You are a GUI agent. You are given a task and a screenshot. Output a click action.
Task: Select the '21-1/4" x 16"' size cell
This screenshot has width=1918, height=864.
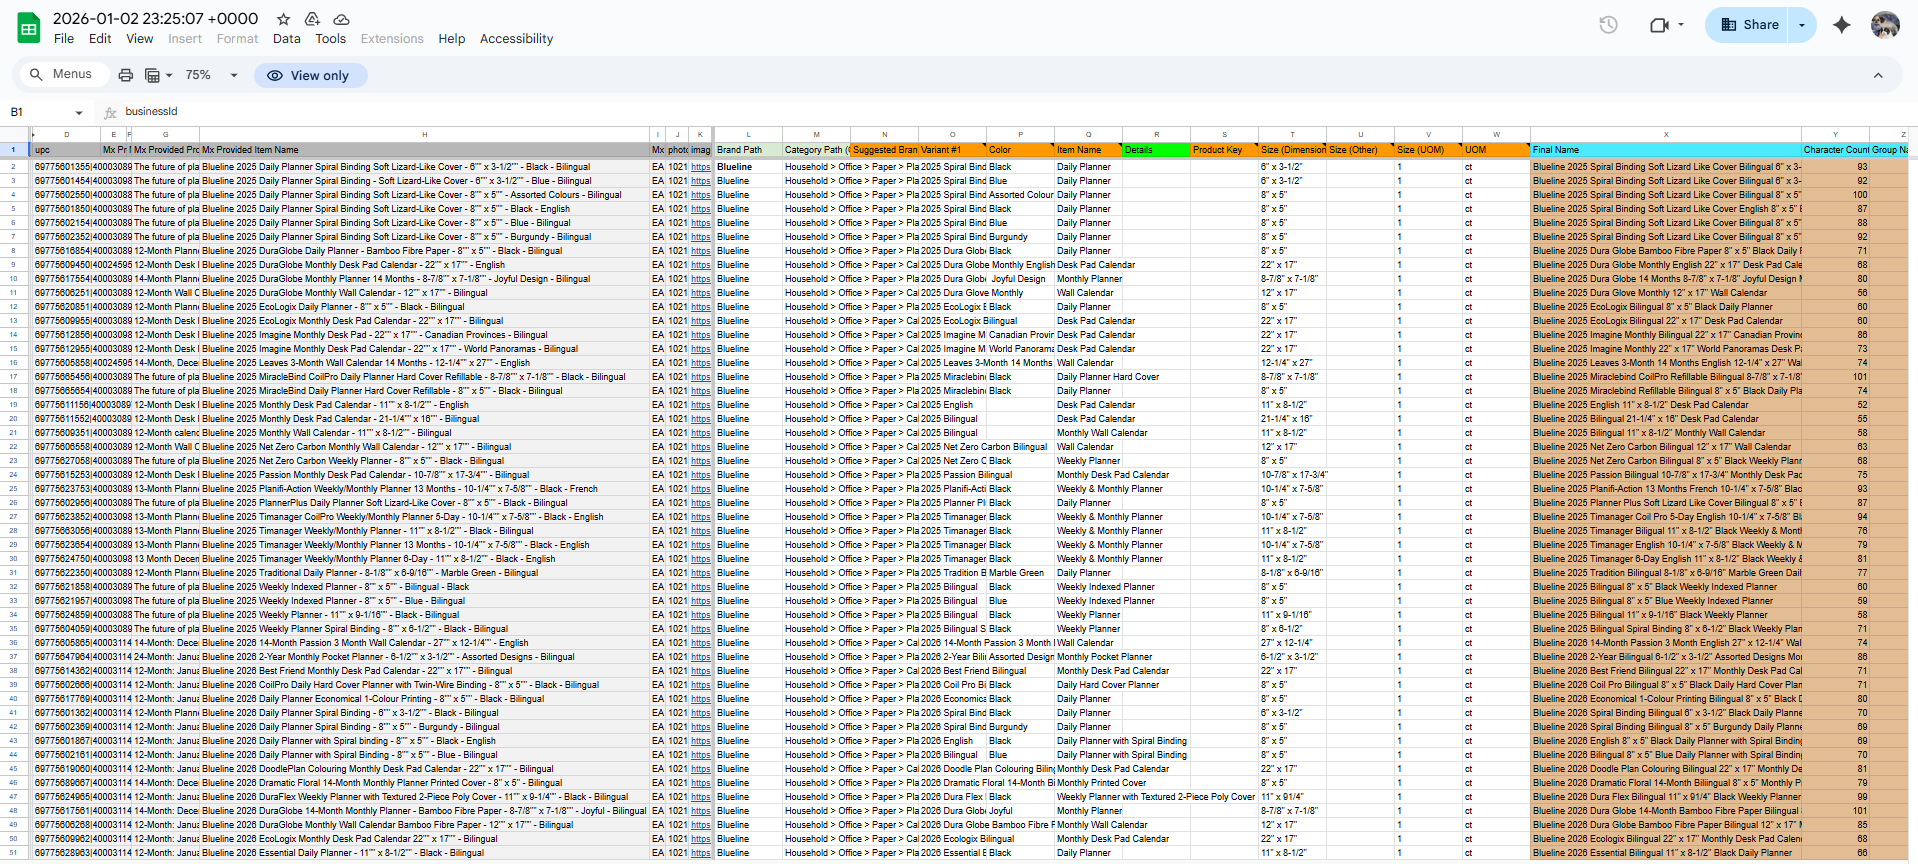pyautogui.click(x=1292, y=419)
